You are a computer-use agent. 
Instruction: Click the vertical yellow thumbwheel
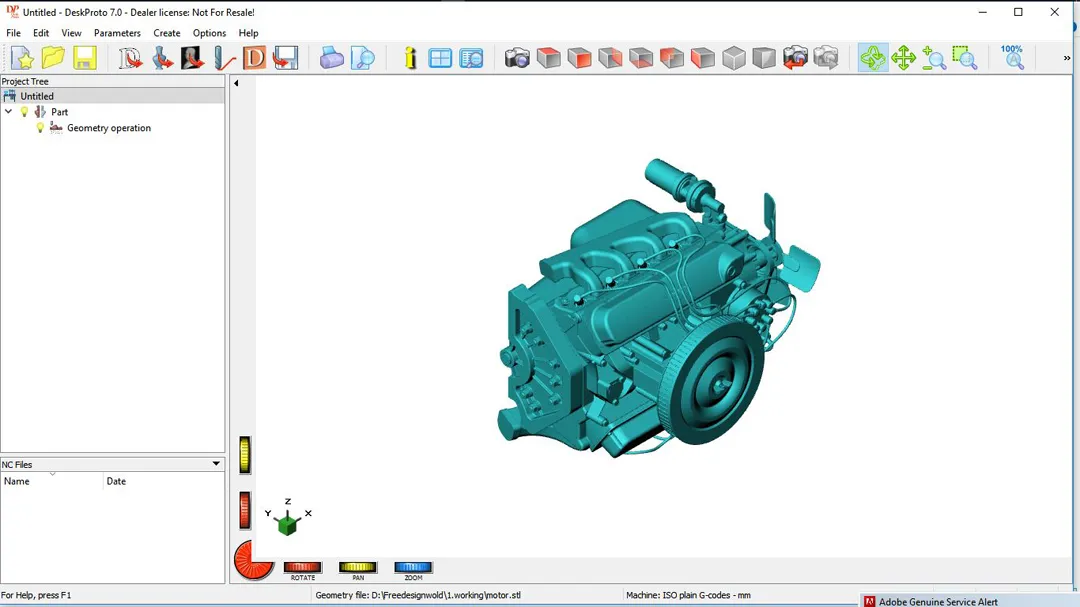245,455
